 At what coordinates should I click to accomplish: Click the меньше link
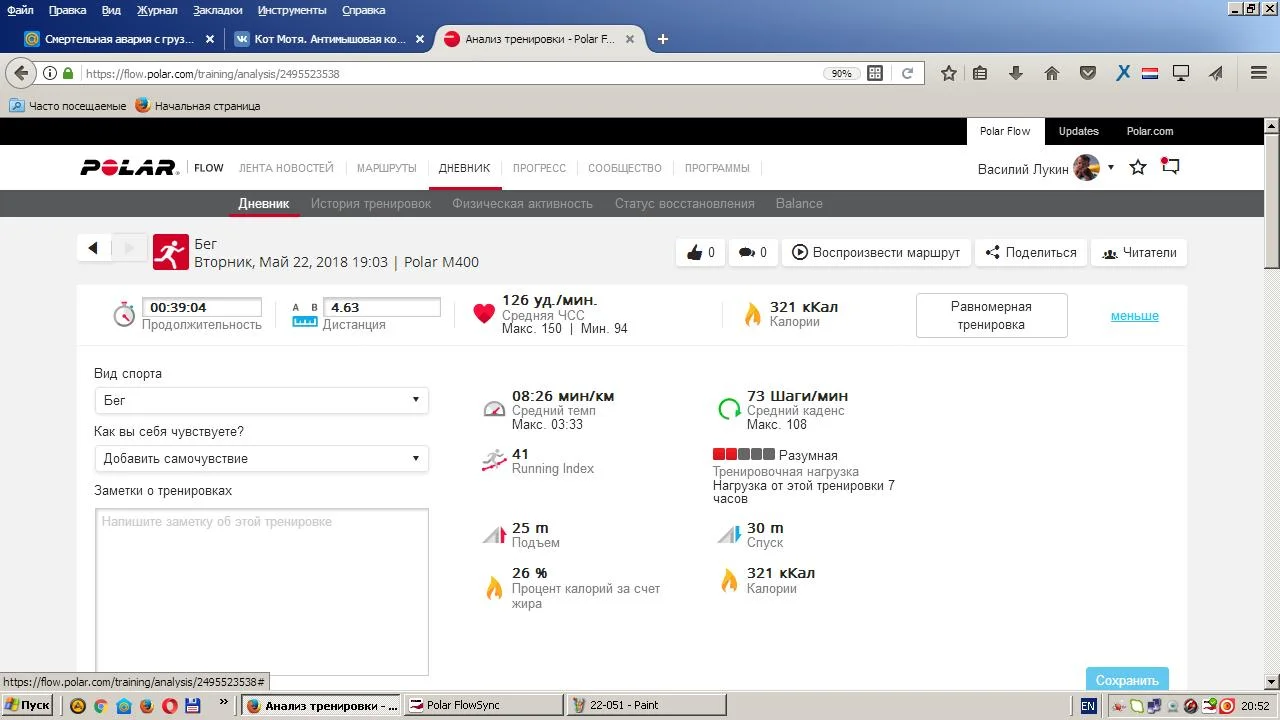1134,315
